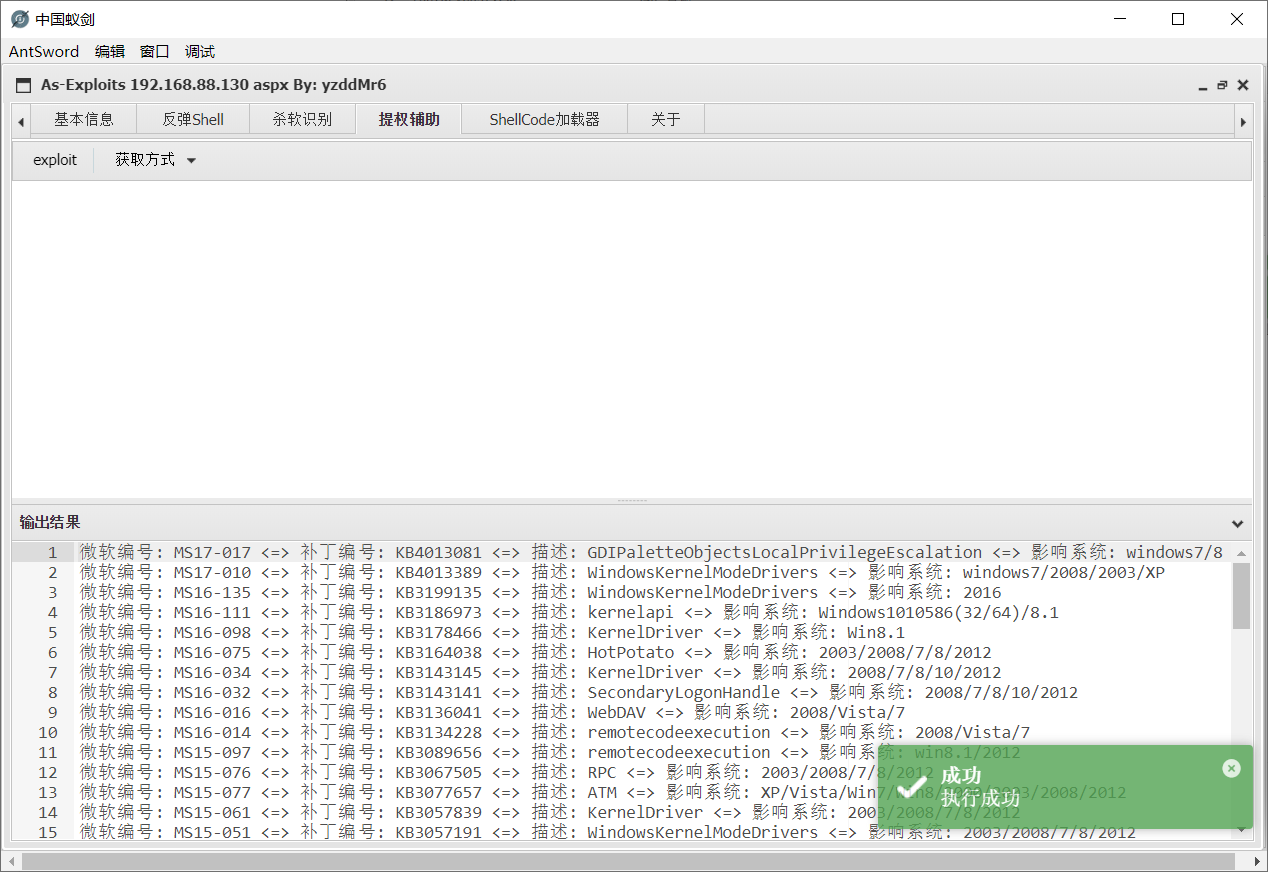1268x872 pixels.
Task: Select output line MS16-034 KB3143145
Action: click(540, 672)
